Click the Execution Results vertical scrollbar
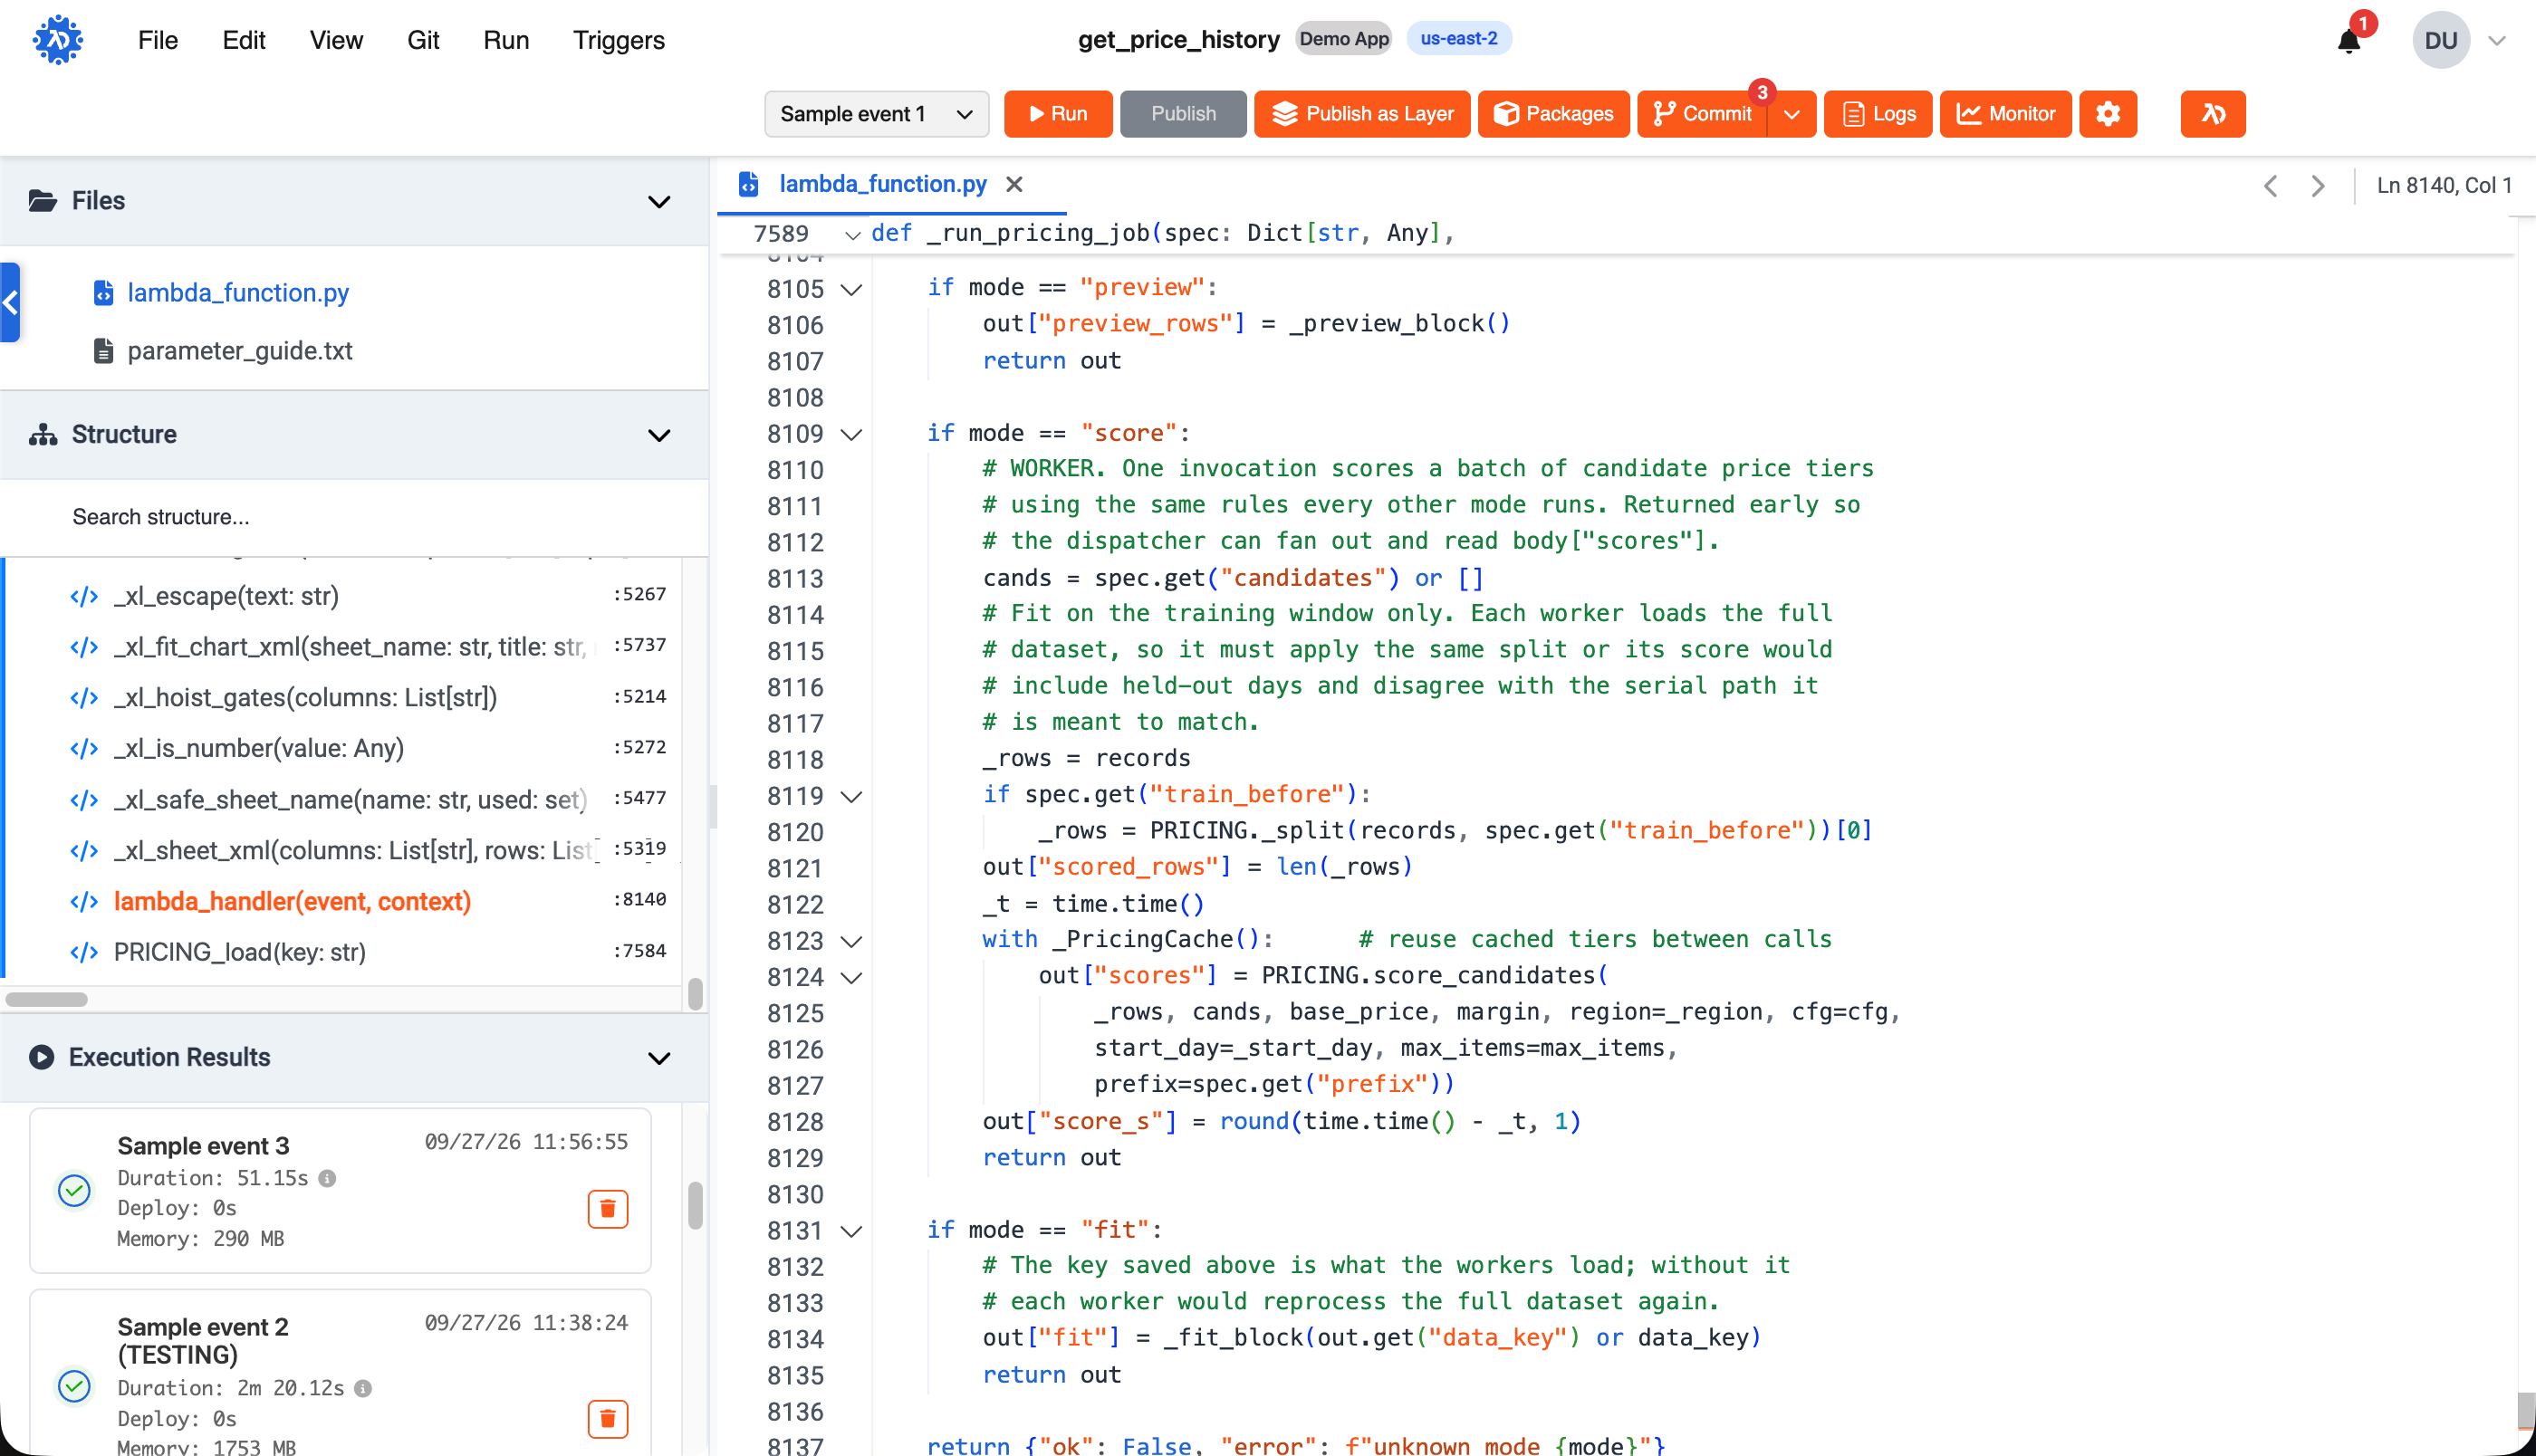2536x1456 pixels. click(695, 1205)
